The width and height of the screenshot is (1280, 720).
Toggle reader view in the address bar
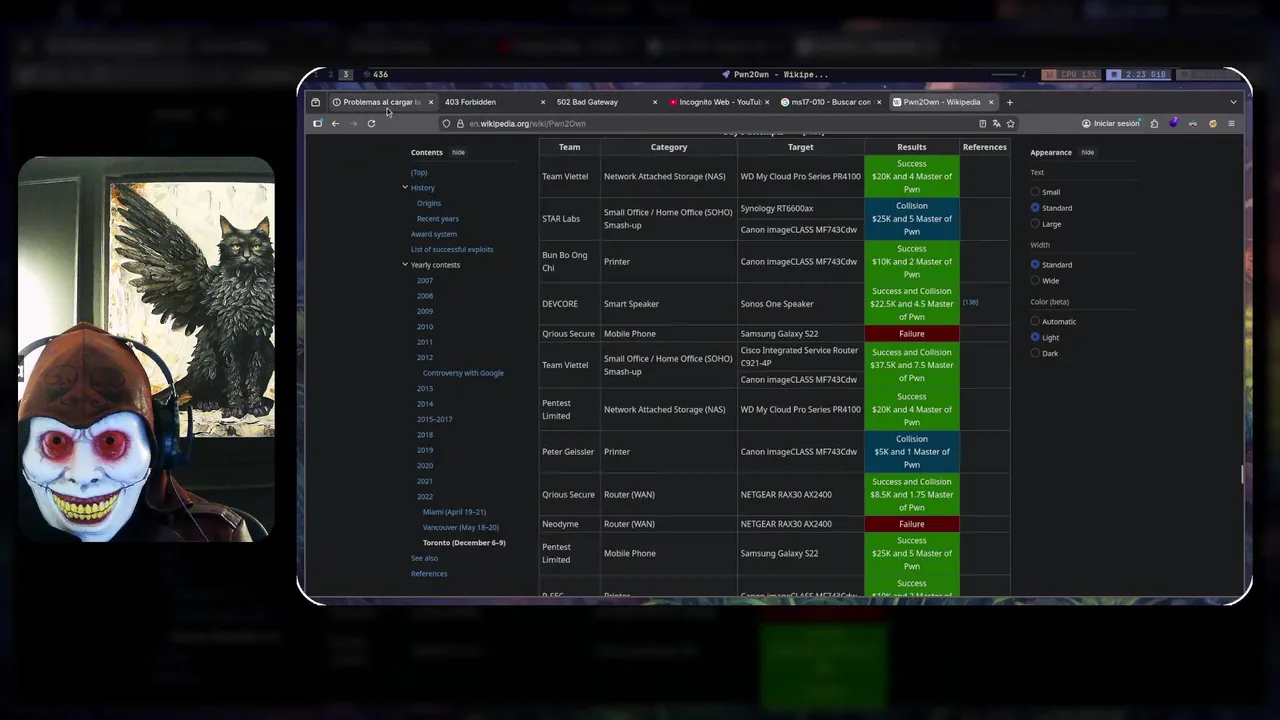(x=983, y=124)
